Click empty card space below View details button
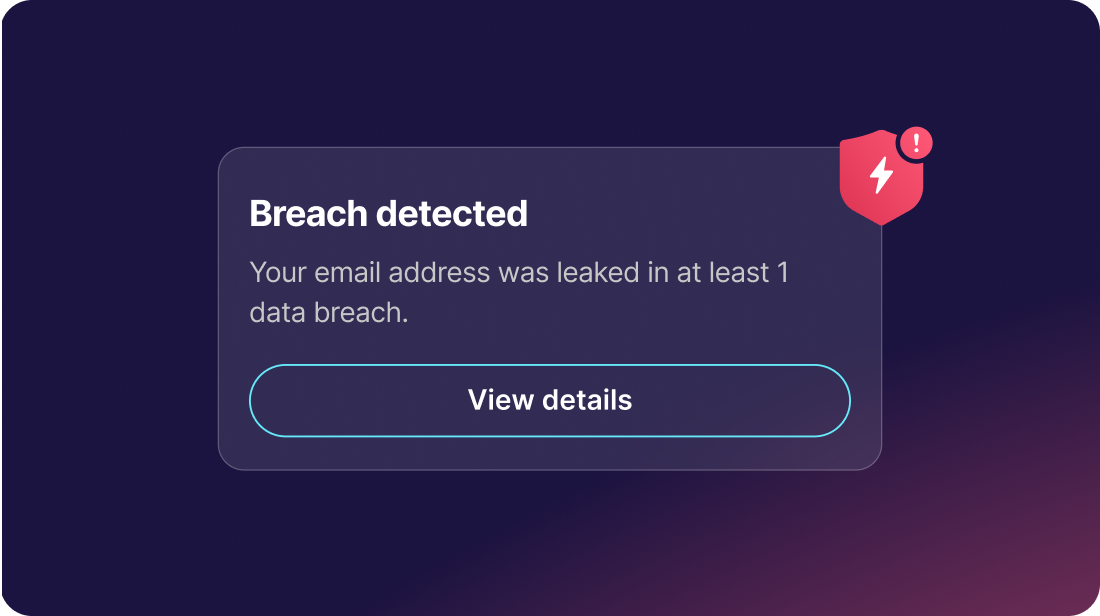Image resolution: width=1100 pixels, height=616 pixels. (550, 453)
